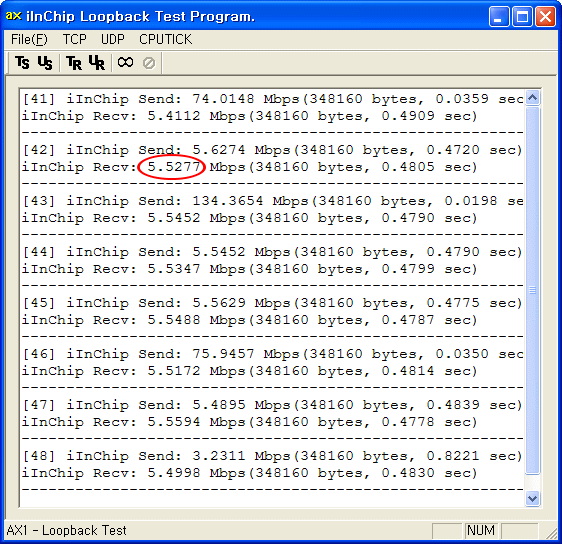Click the grayed-out stop toolbar icon
Image resolution: width=562 pixels, height=544 pixels.
[149, 63]
